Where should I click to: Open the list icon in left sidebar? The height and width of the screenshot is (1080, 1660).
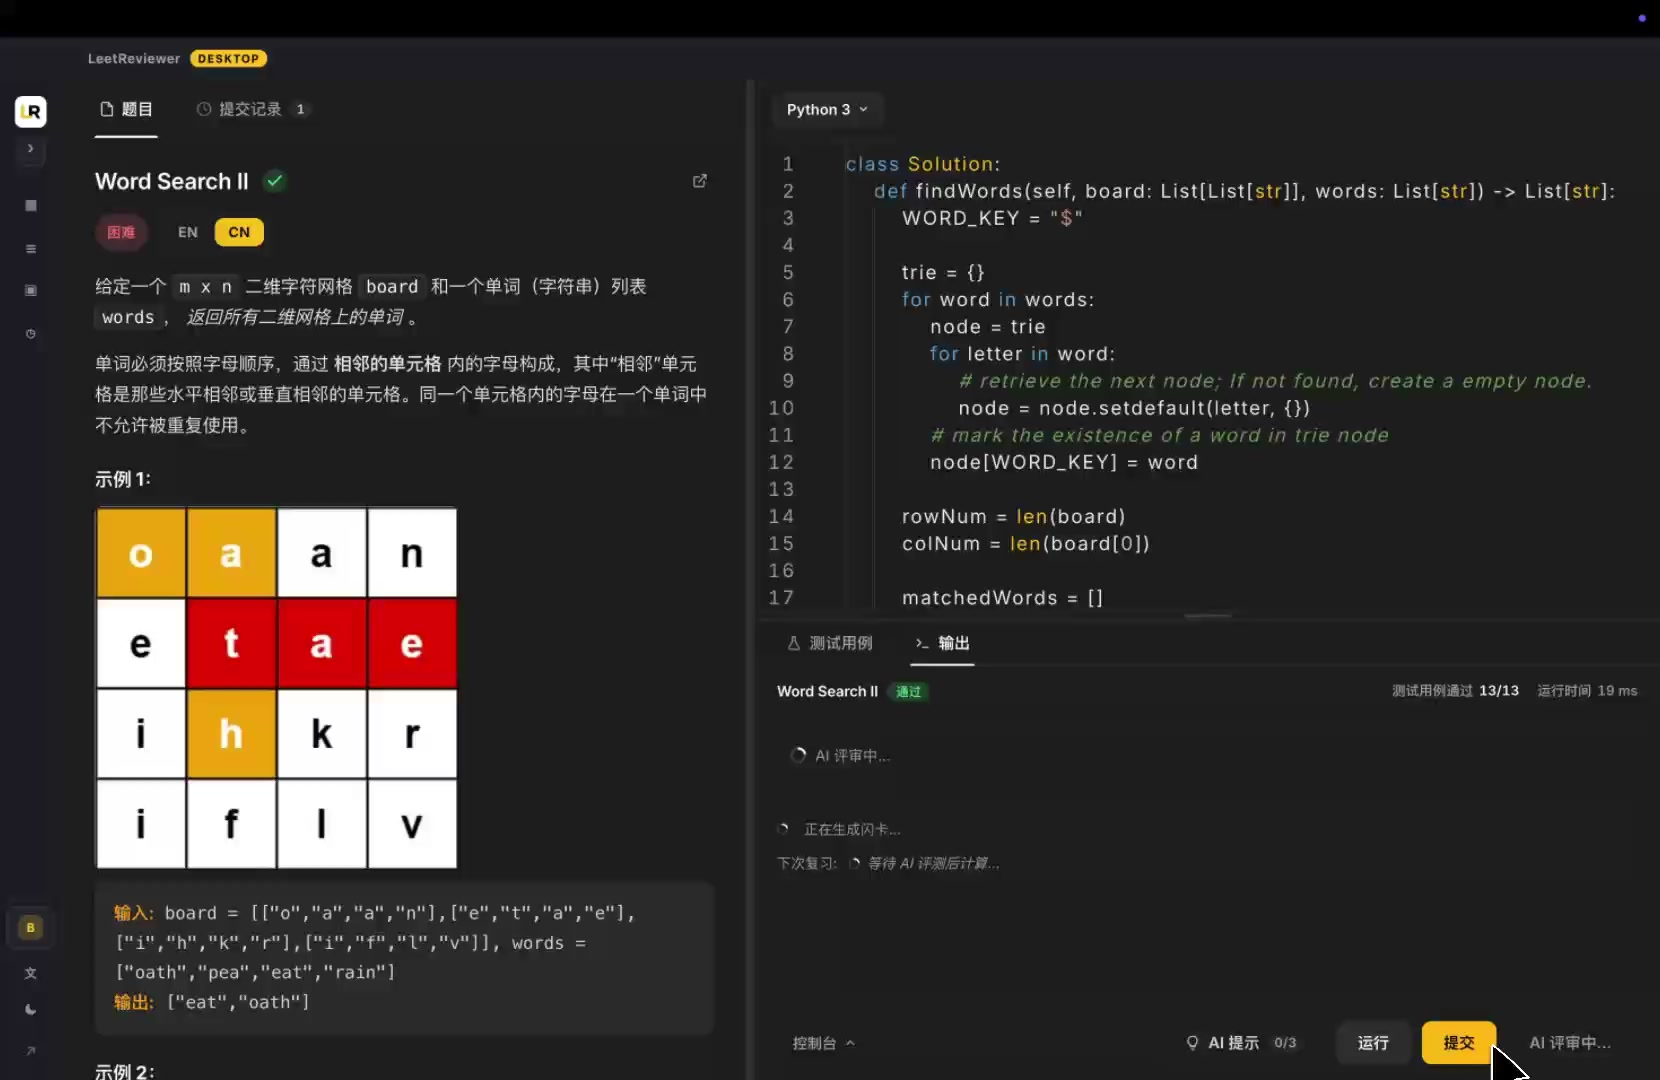pos(31,249)
